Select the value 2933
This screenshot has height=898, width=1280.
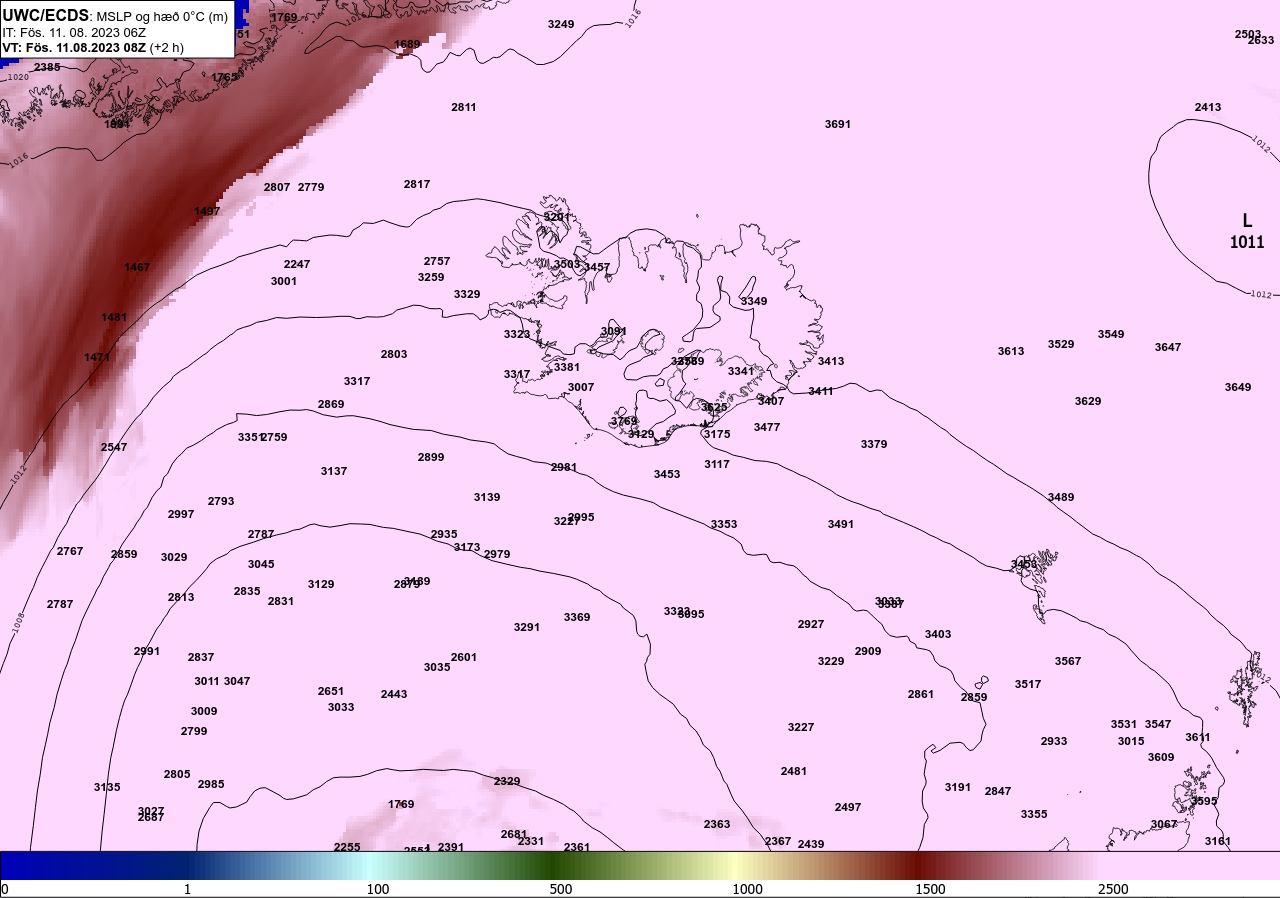click(x=1054, y=741)
